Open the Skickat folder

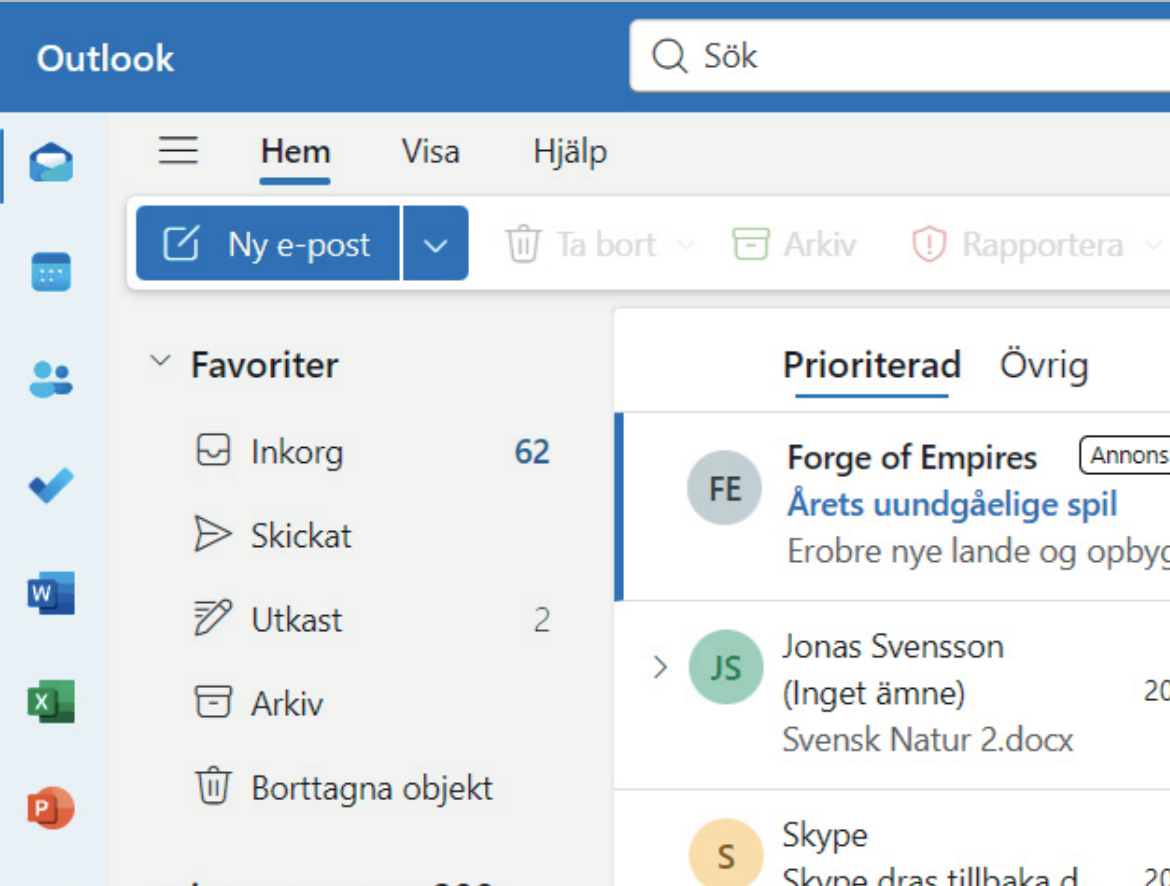coord(300,536)
